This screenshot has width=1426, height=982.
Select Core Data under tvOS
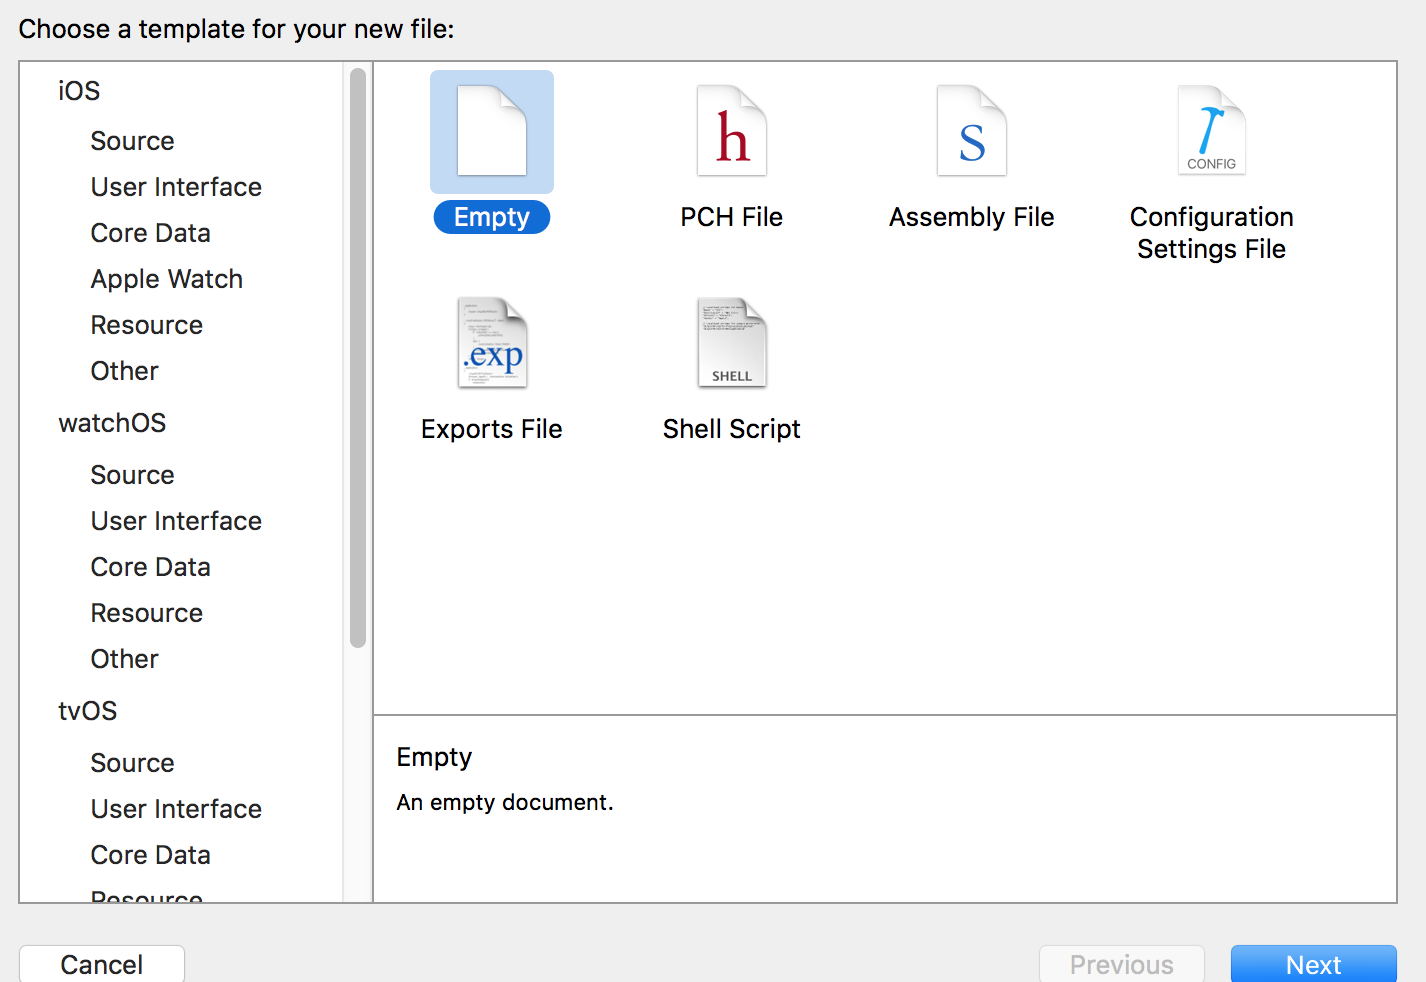150,855
